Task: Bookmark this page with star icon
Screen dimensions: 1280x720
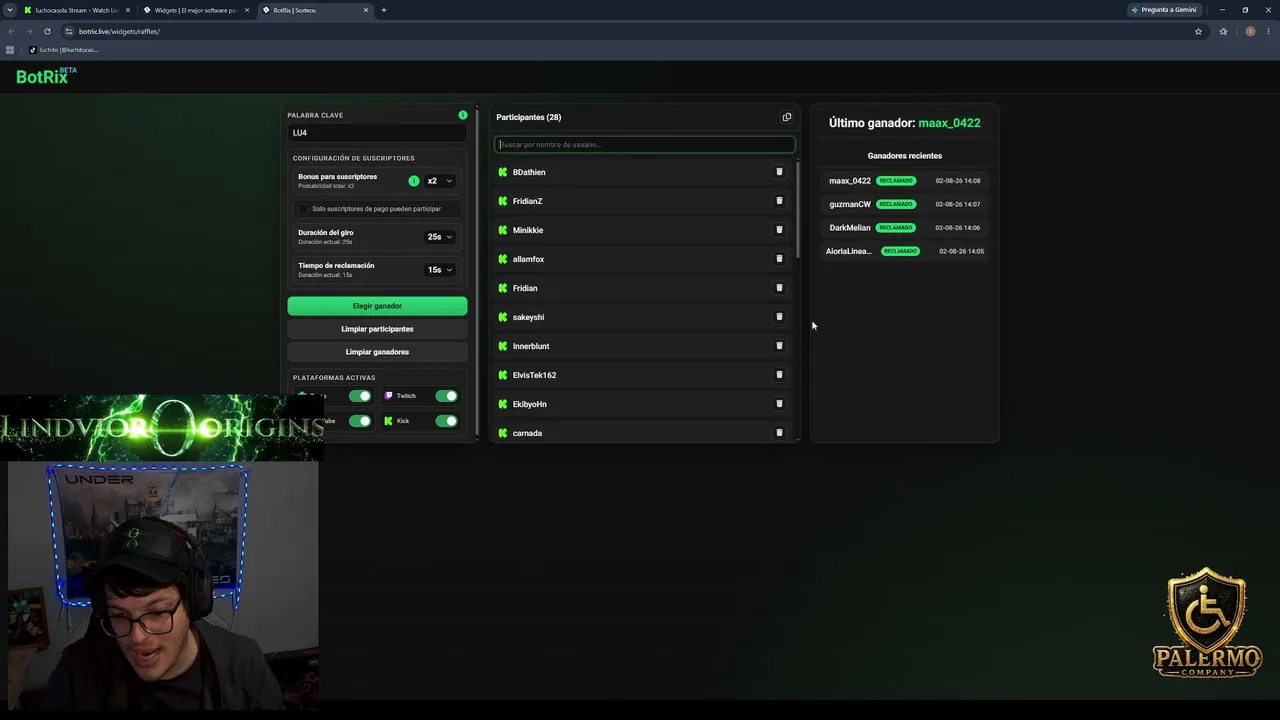Action: [x=1198, y=31]
